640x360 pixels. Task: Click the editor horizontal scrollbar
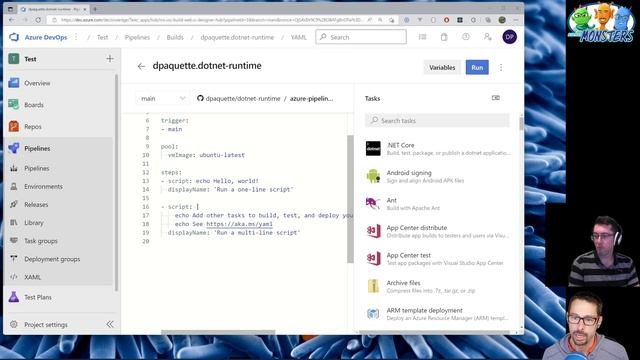[218, 332]
